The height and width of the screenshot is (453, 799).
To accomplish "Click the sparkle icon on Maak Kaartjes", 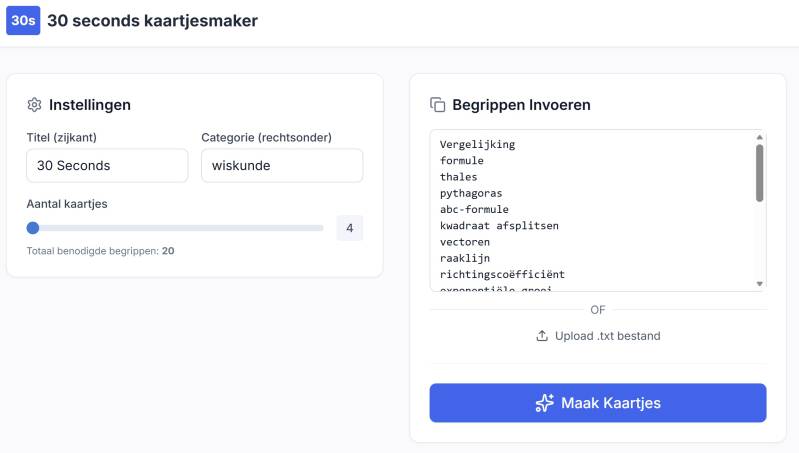I will [544, 403].
